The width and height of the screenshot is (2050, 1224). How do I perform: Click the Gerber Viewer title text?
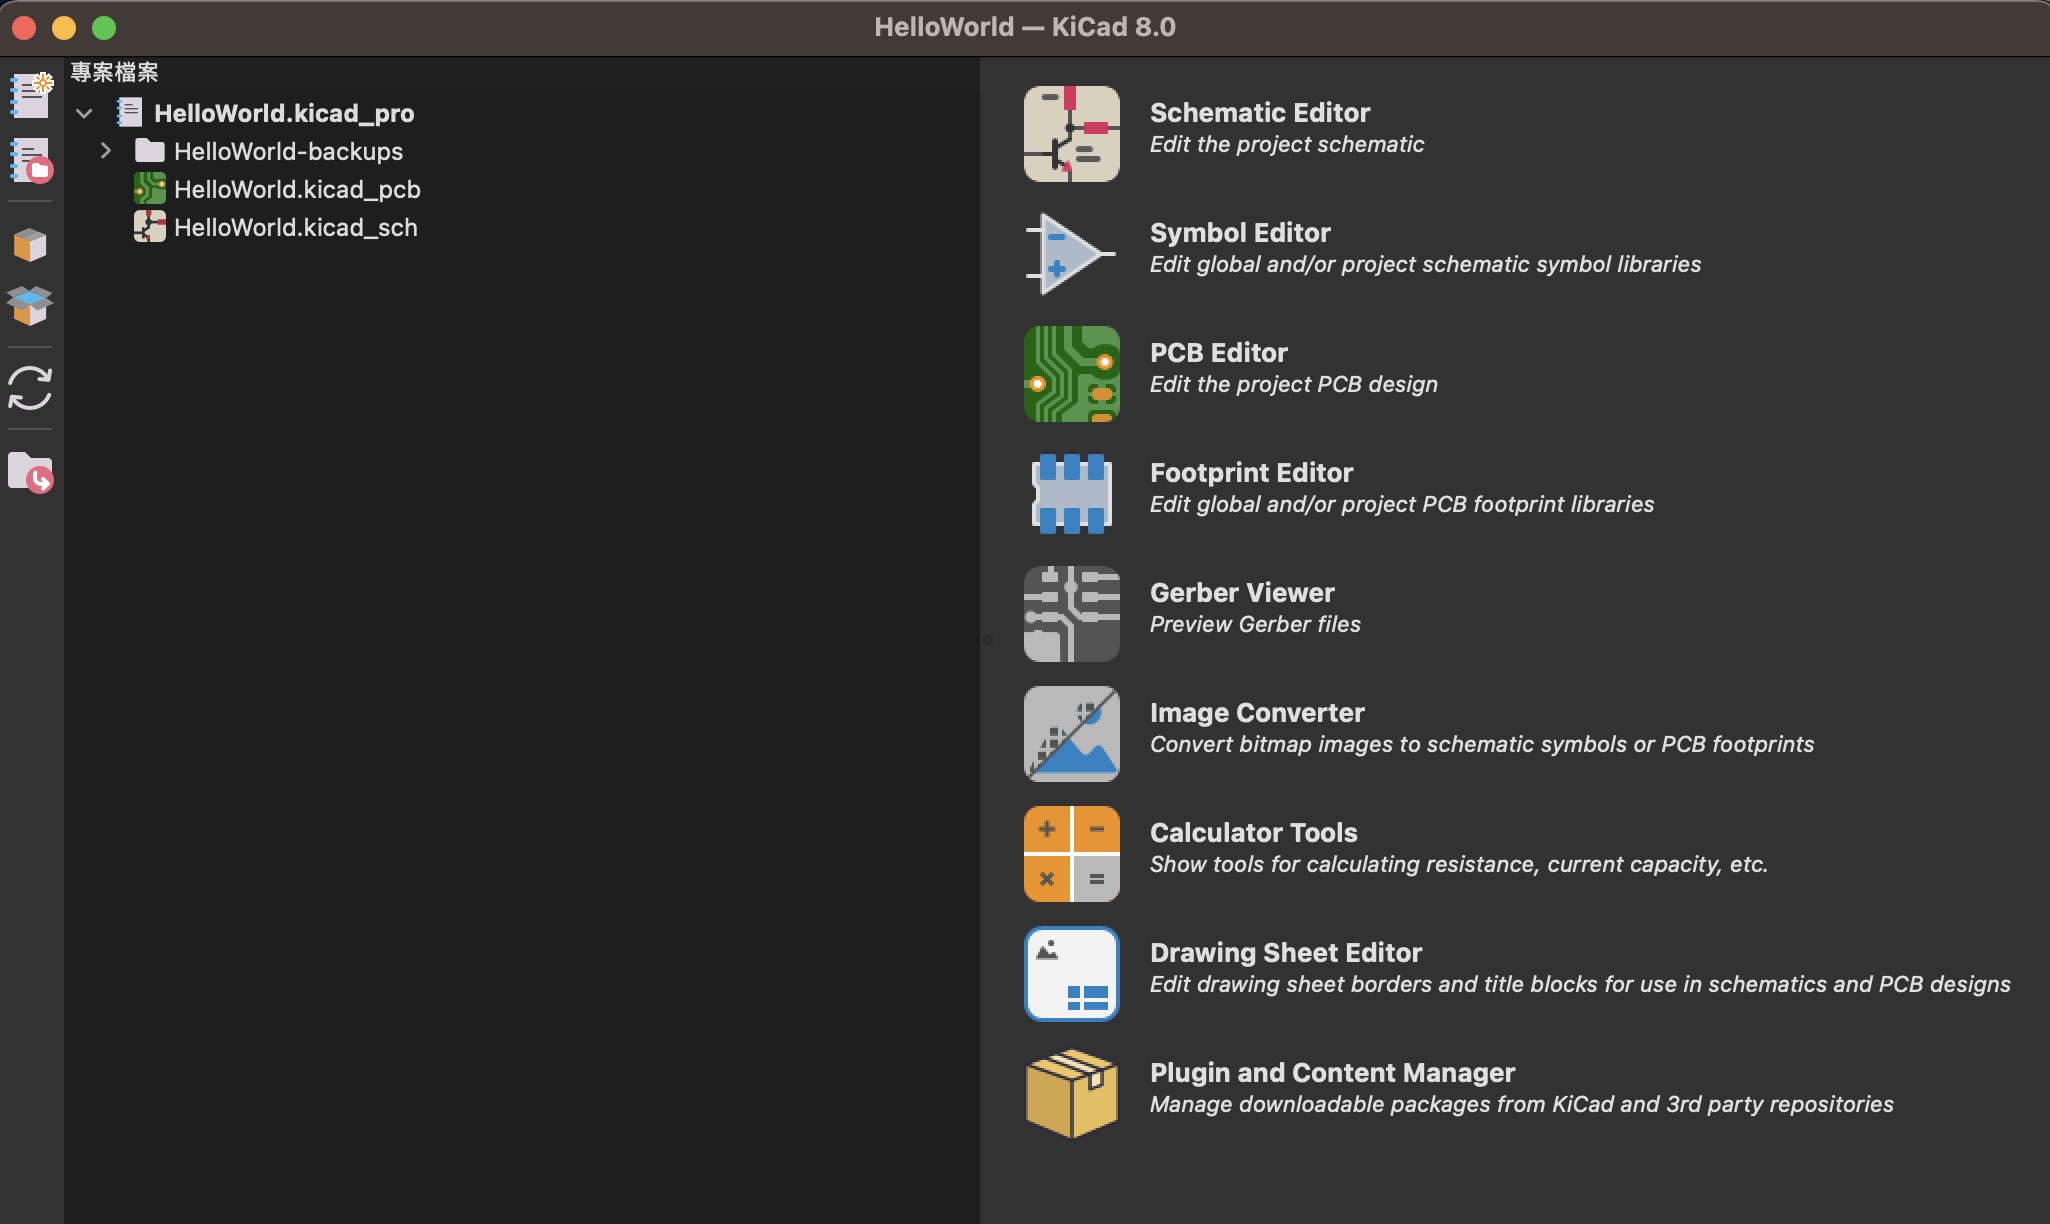[x=1242, y=593]
